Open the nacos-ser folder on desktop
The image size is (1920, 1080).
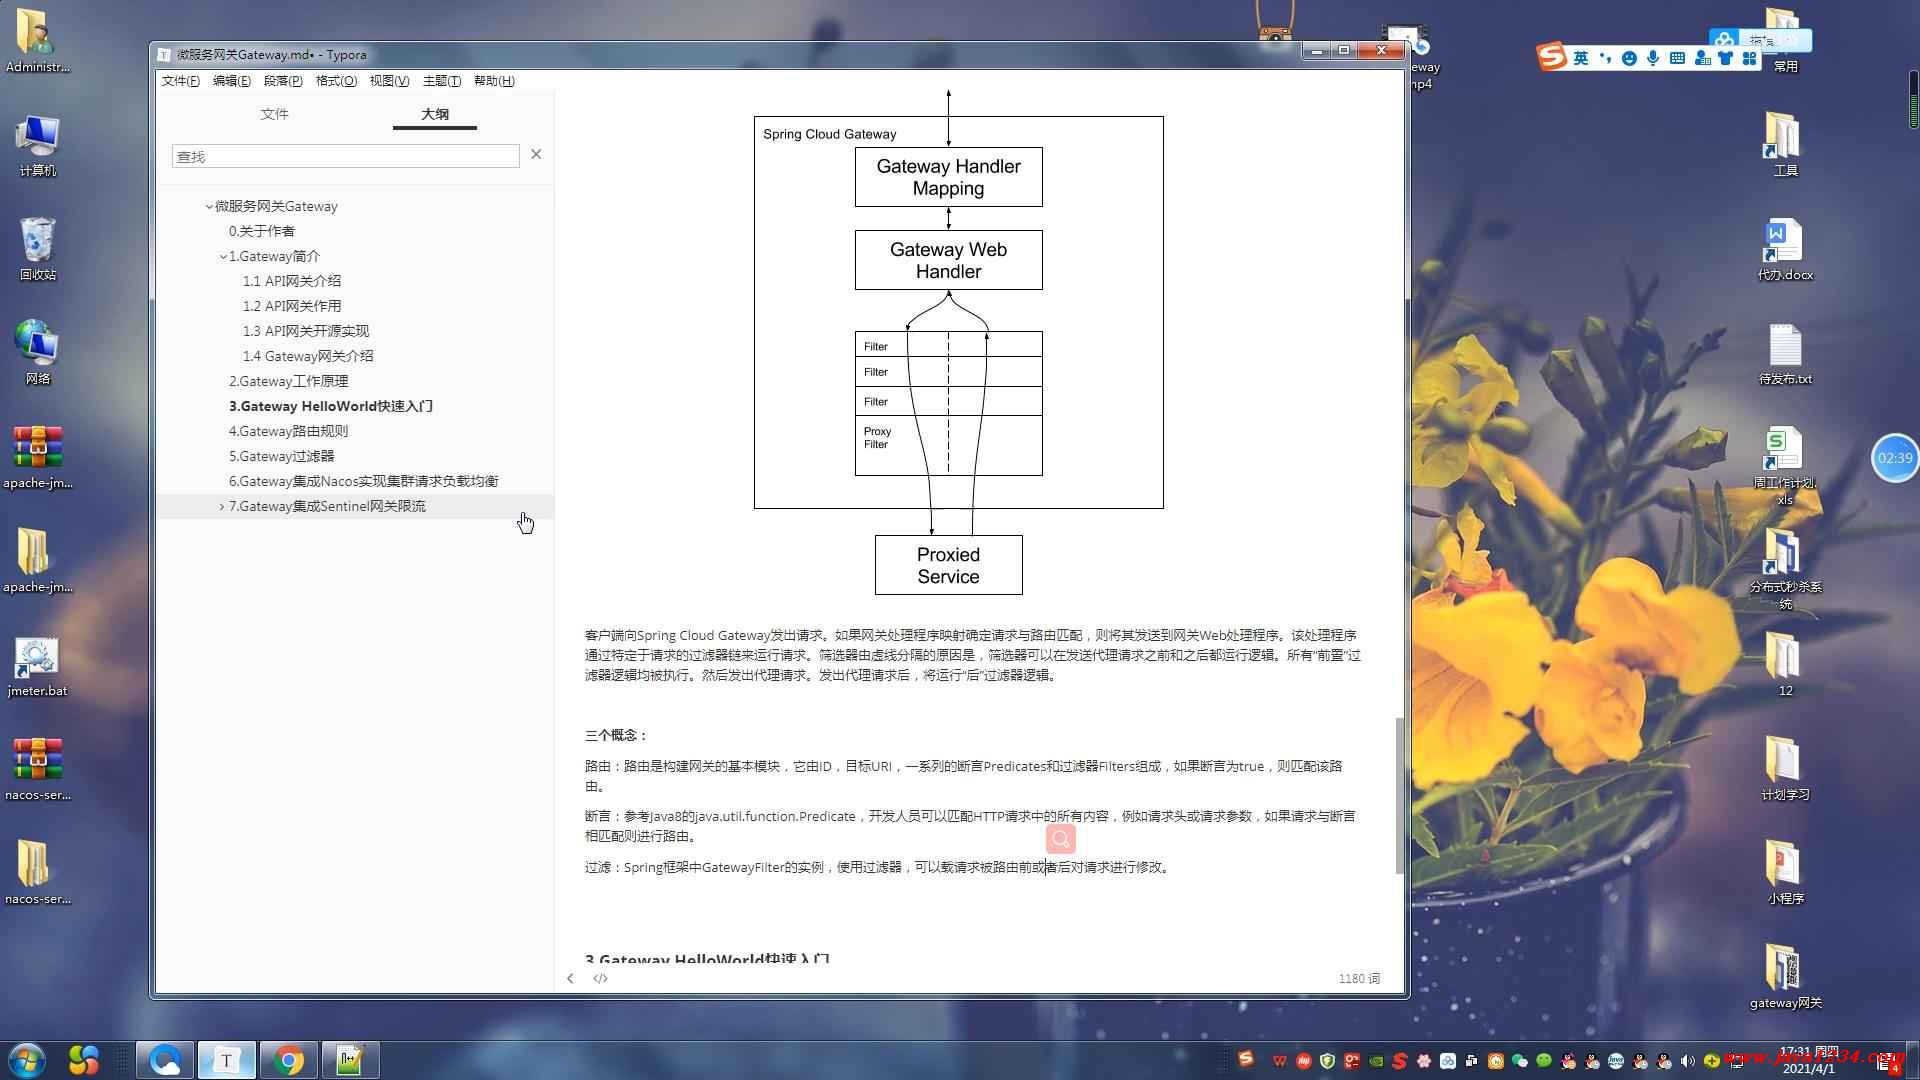pos(37,873)
